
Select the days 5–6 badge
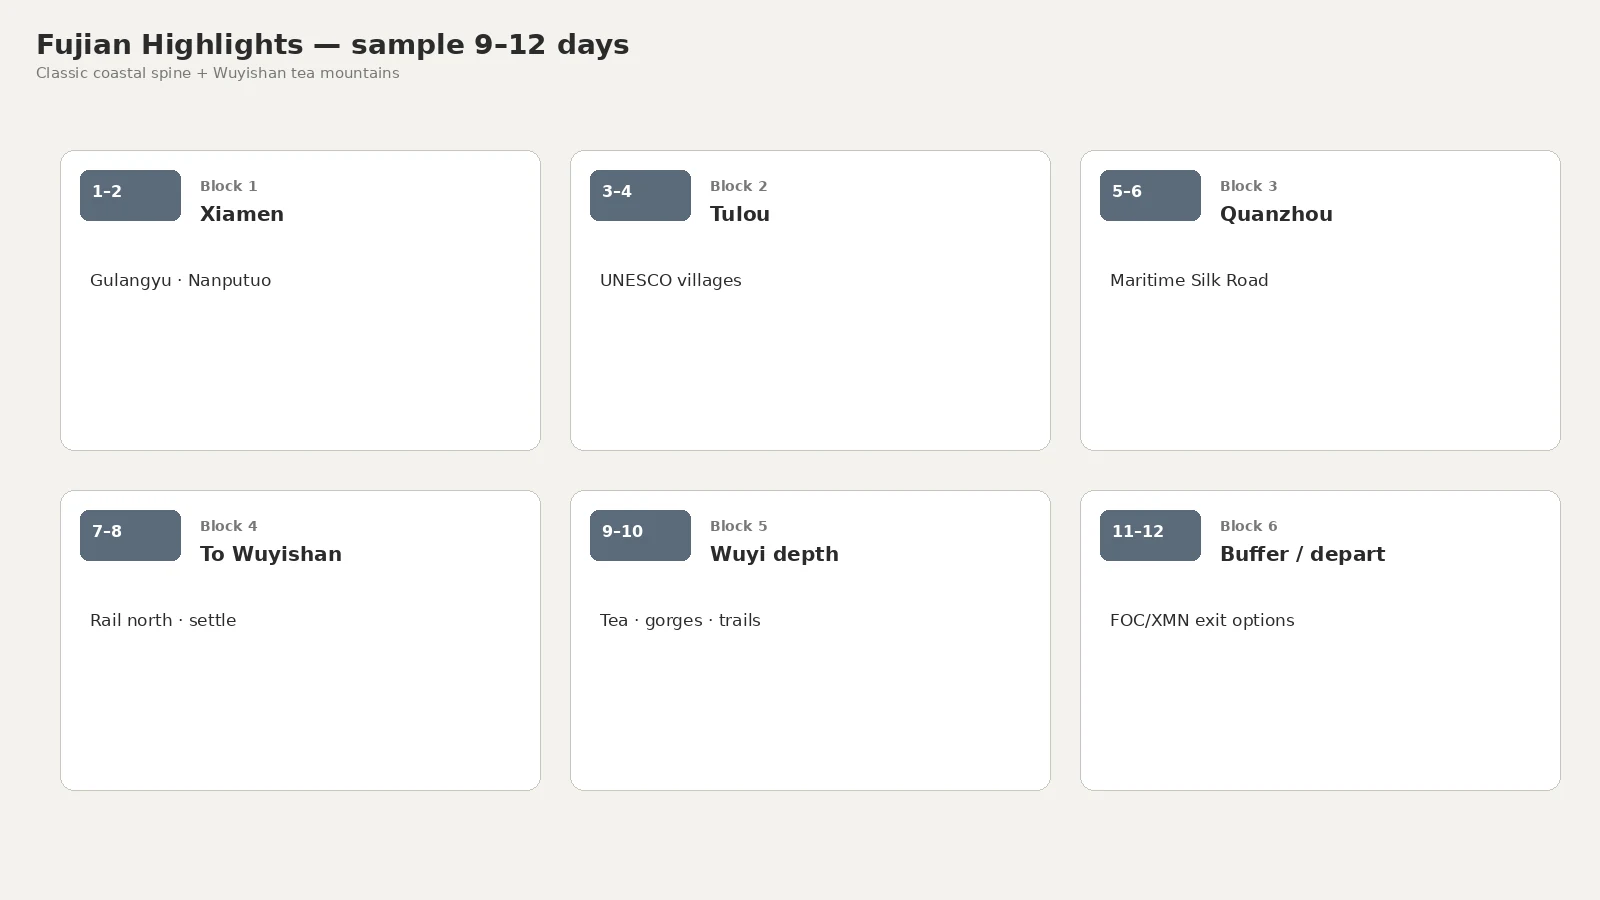pos(1150,195)
